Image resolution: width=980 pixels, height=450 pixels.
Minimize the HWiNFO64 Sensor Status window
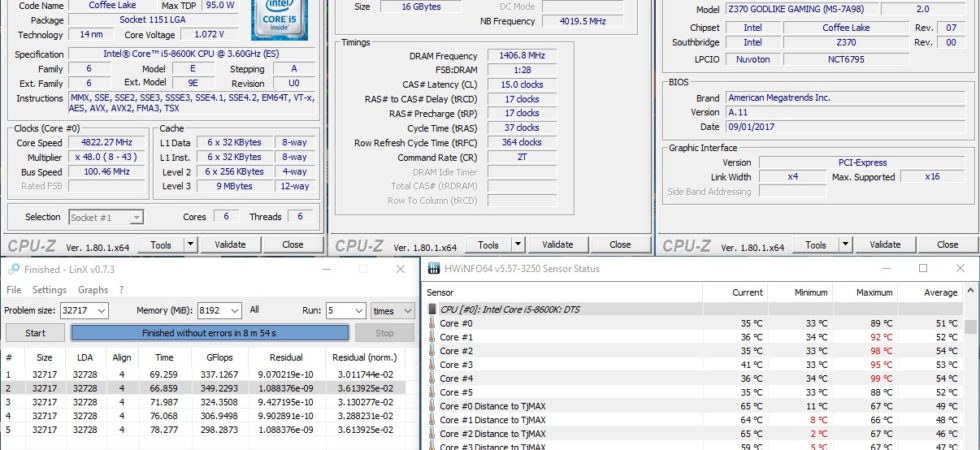pos(886,268)
